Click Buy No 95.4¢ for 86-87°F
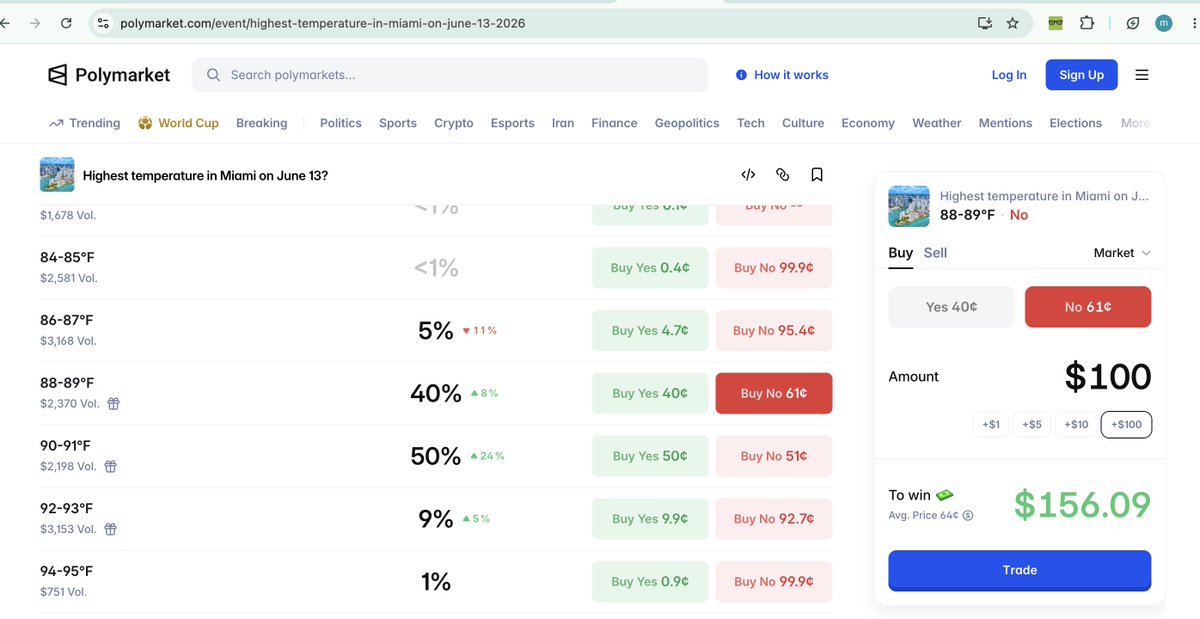This screenshot has height=619, width=1200. point(774,331)
